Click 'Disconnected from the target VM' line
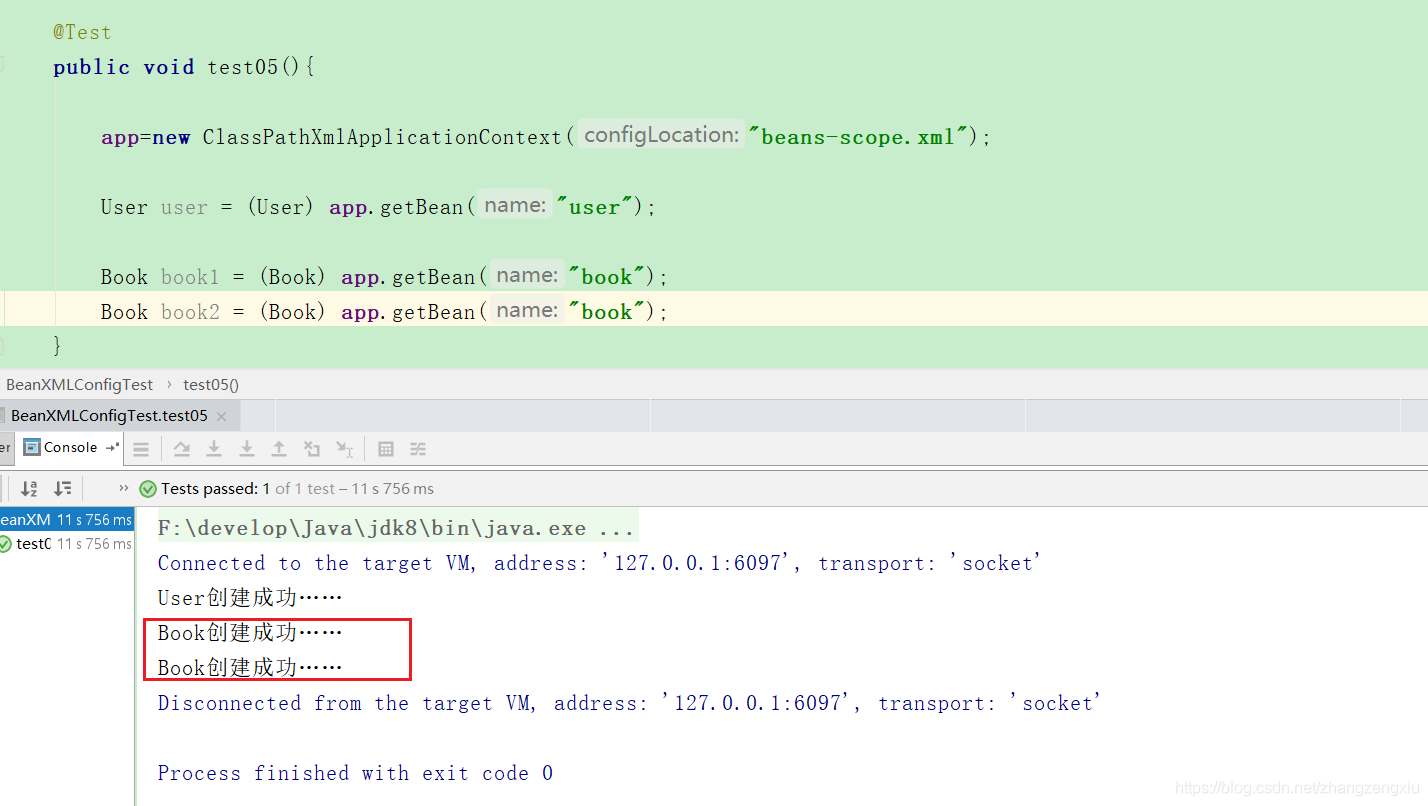 [629, 703]
